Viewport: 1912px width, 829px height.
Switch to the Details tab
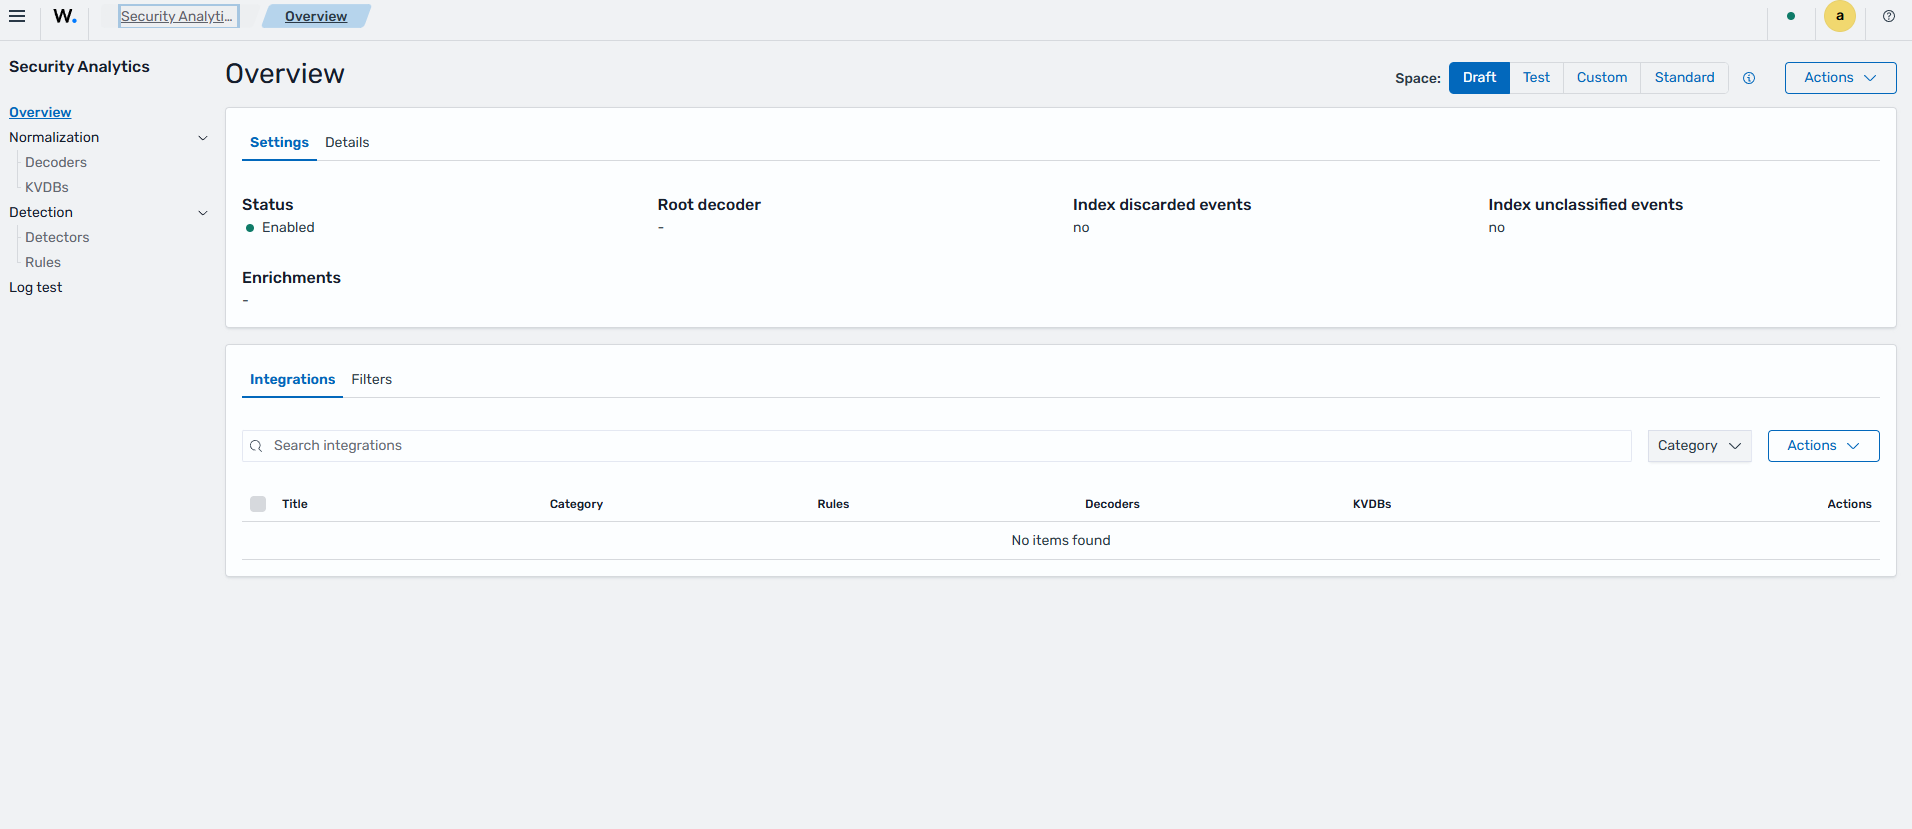click(347, 143)
